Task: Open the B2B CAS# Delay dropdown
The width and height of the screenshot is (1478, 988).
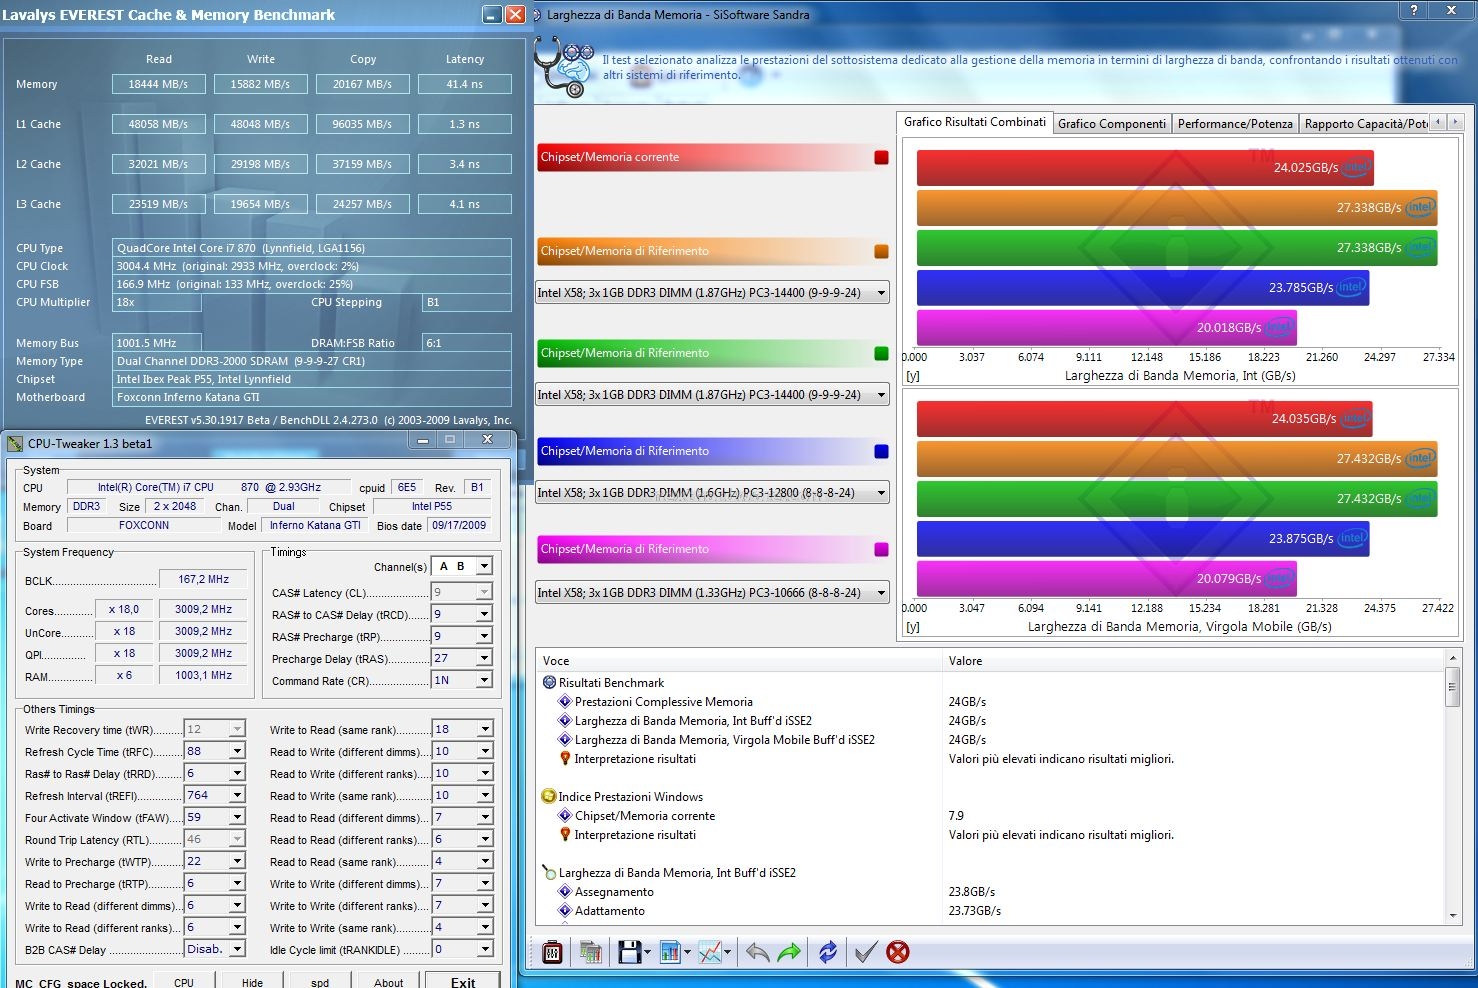Action: coord(237,949)
